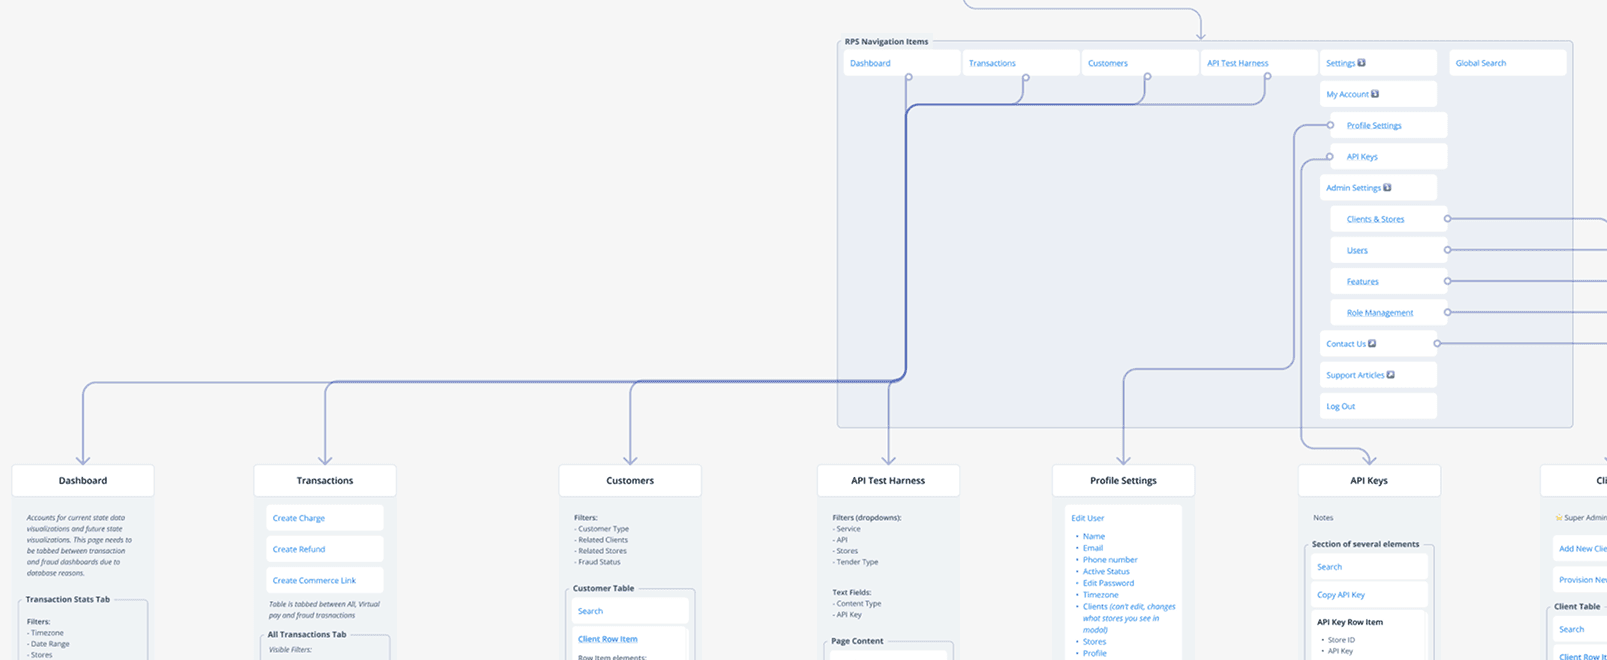
Task: Click Edit User under Profile Settings
Action: click(1087, 518)
